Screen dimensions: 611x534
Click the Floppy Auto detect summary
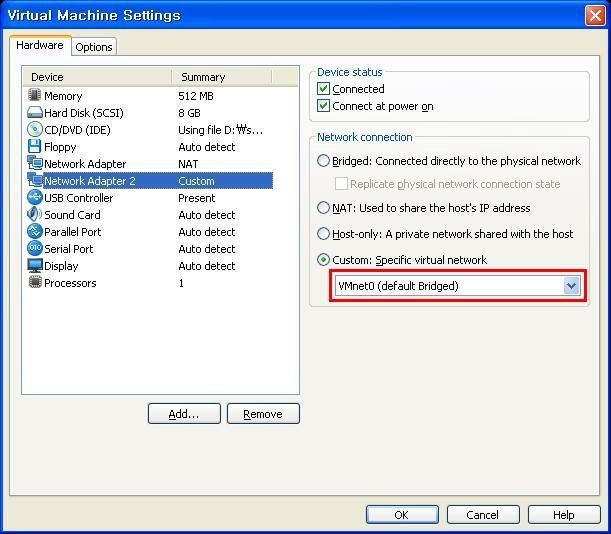[x=207, y=147]
